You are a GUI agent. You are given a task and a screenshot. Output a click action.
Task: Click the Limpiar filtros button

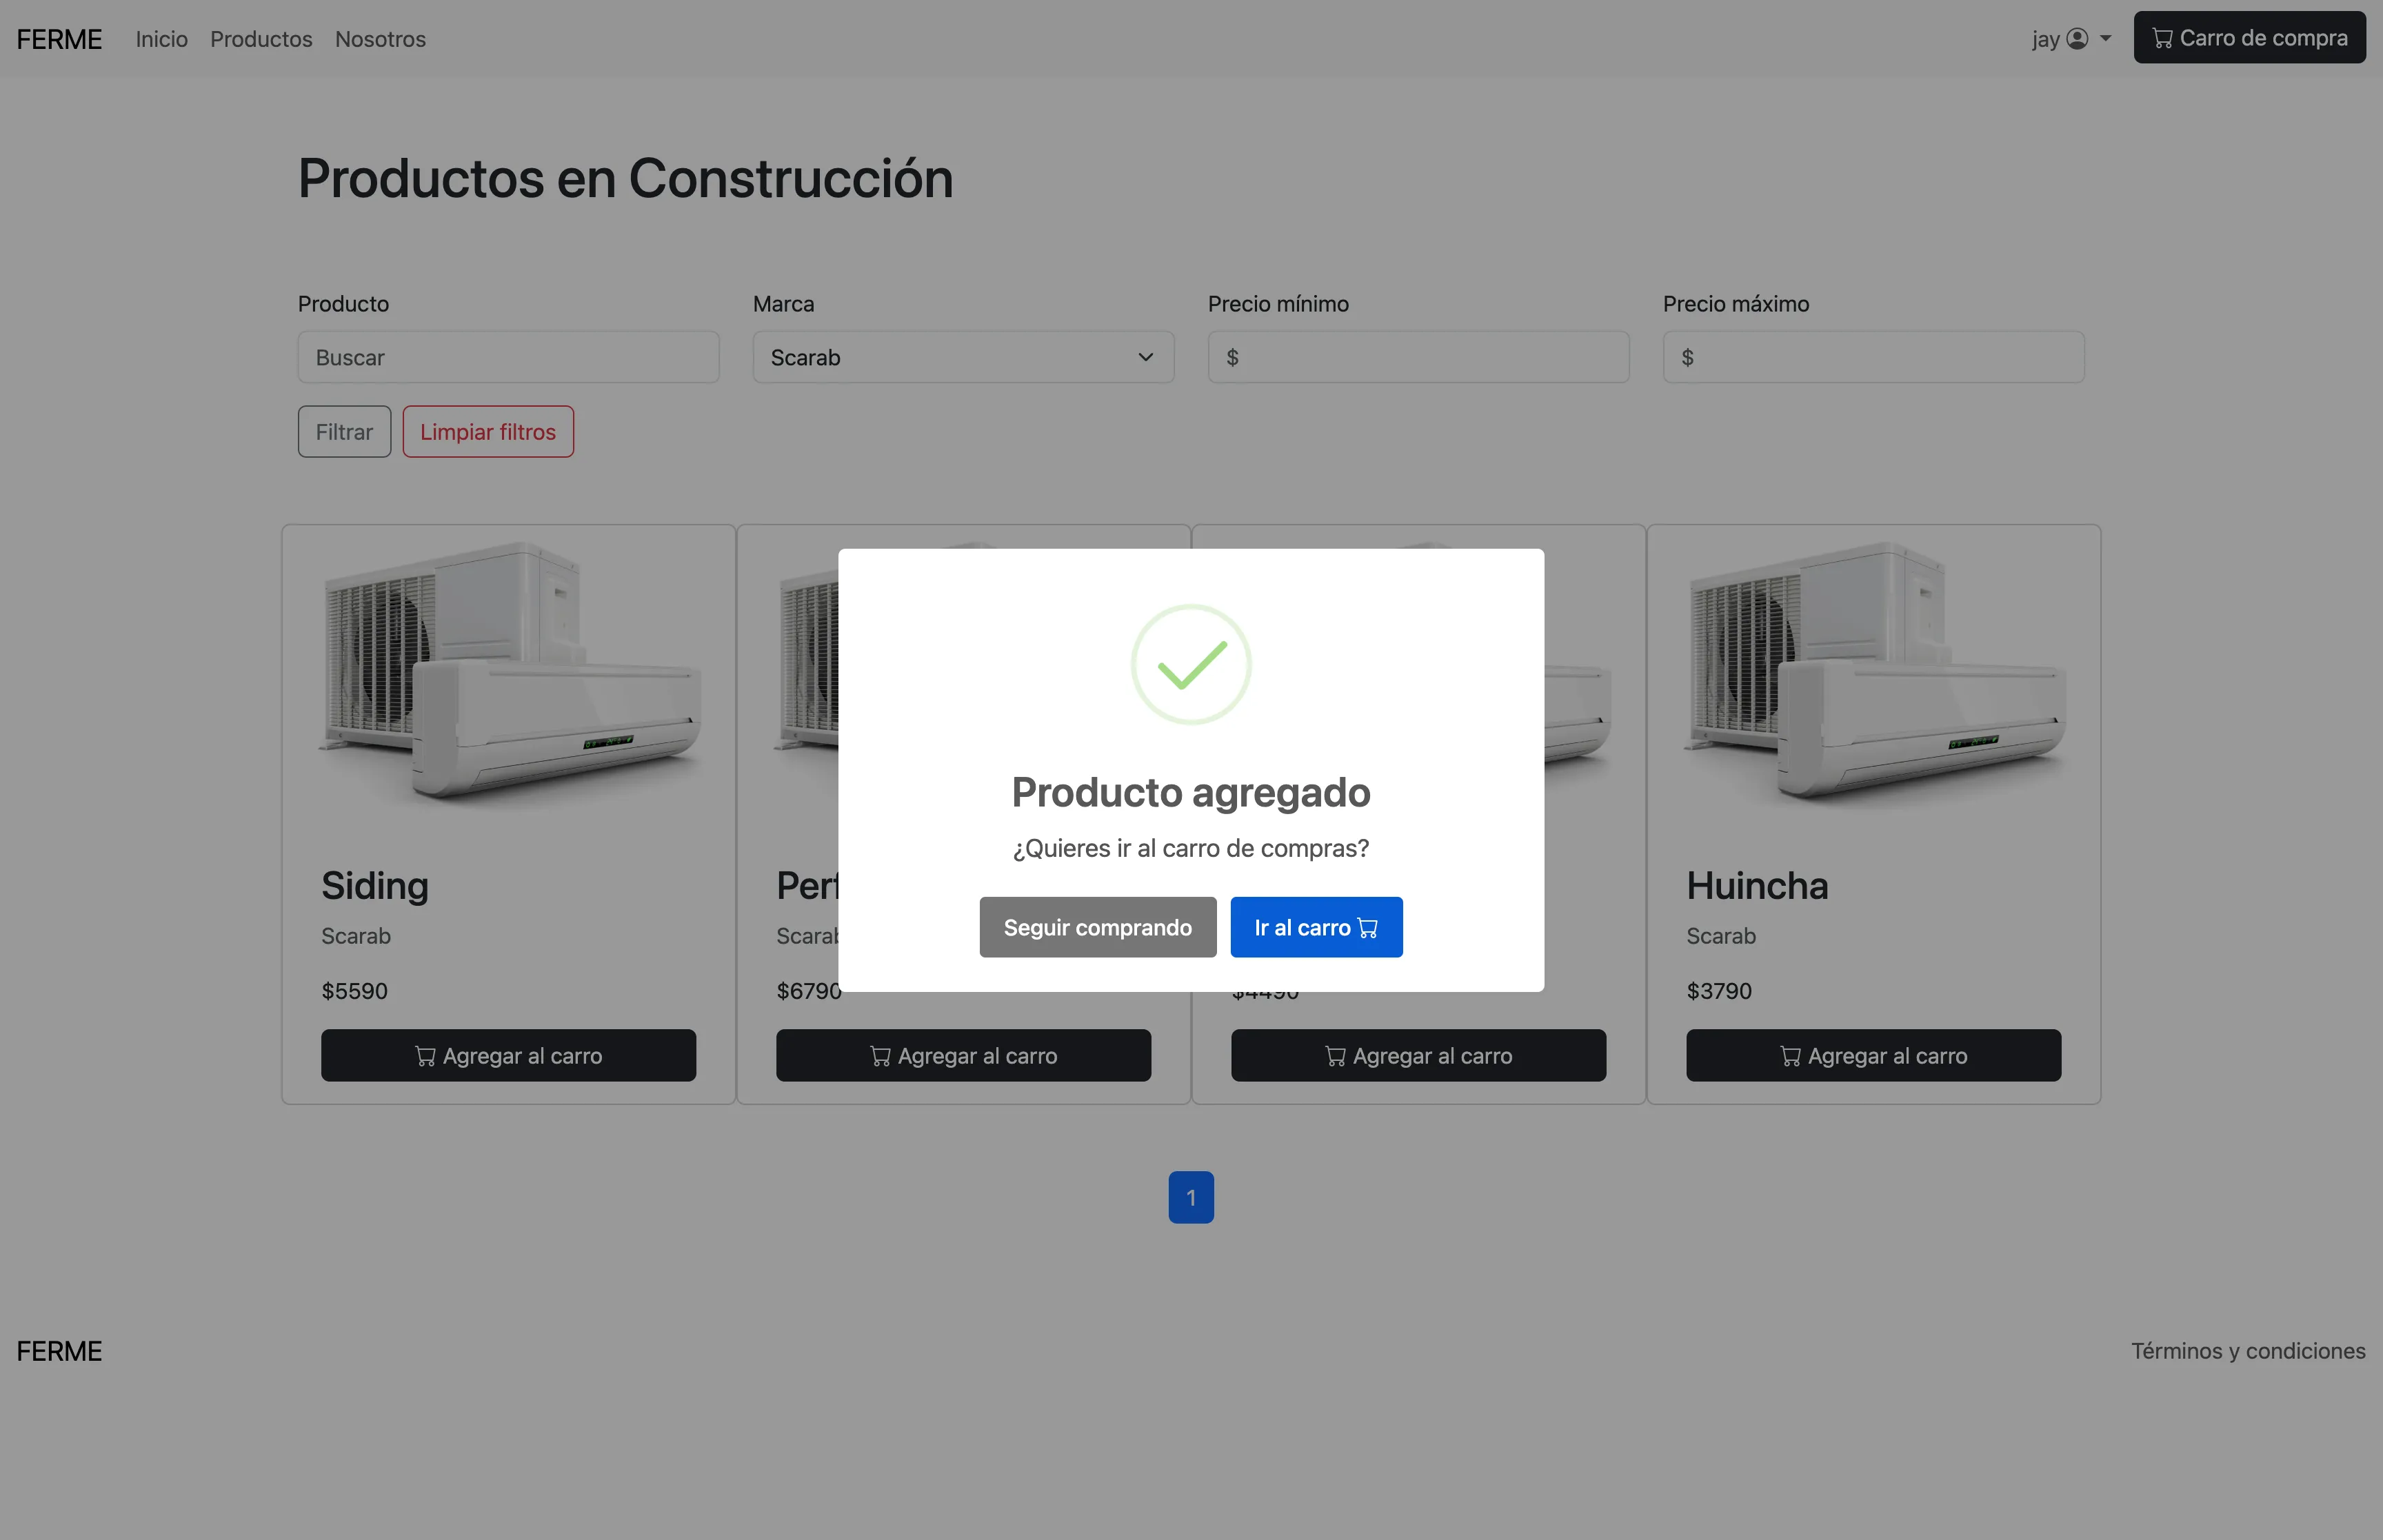[488, 431]
